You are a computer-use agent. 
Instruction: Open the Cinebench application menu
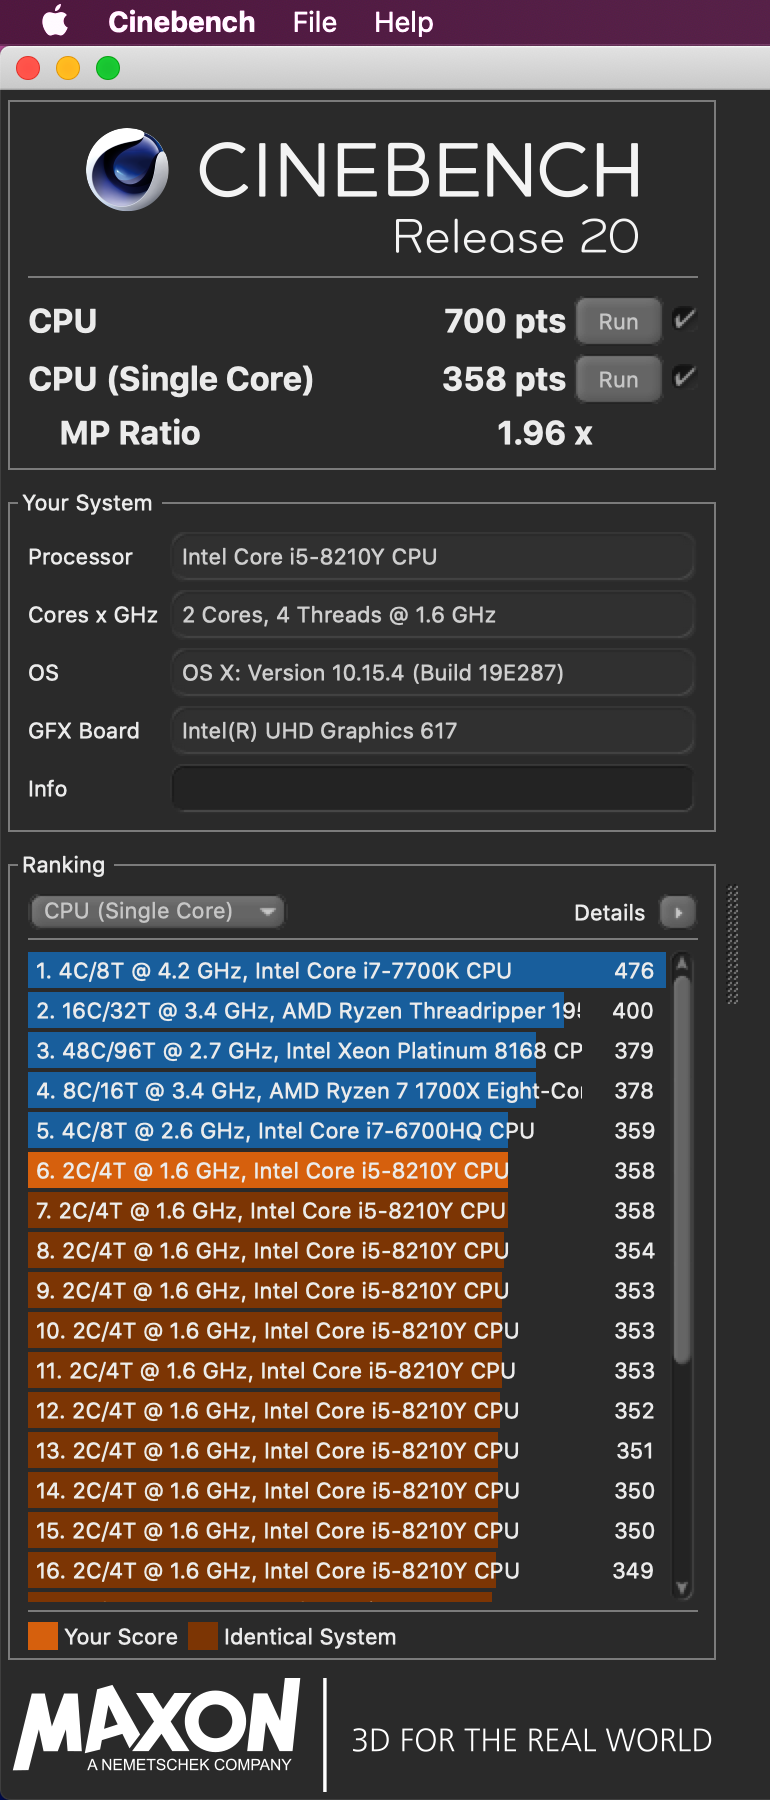(181, 22)
